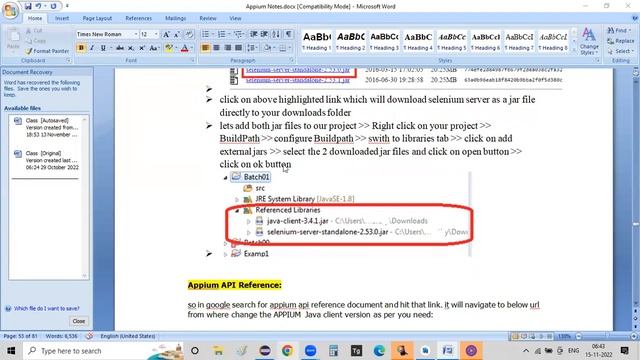The height and width of the screenshot is (360, 640).
Task: Open the Calculator app in taskbar
Action: pos(333,351)
